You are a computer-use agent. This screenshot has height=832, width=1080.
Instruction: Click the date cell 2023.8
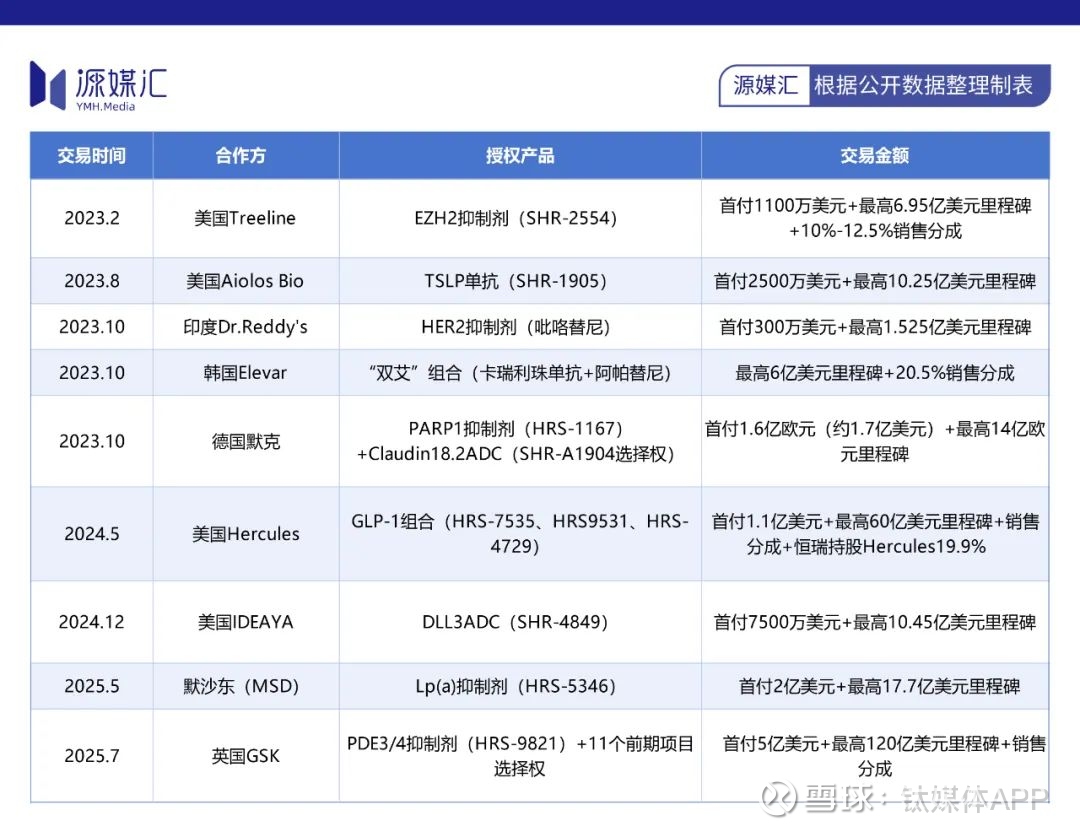[92, 281]
